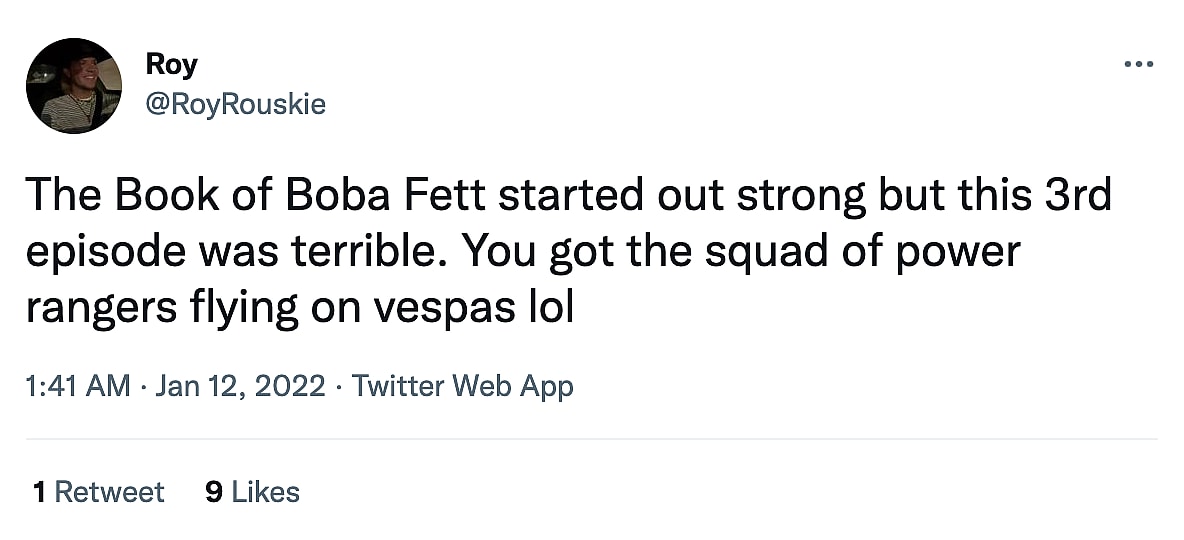Screen dimensions: 1184x540
Task: Open the "Twitter Web App" source link
Action: coord(463,386)
